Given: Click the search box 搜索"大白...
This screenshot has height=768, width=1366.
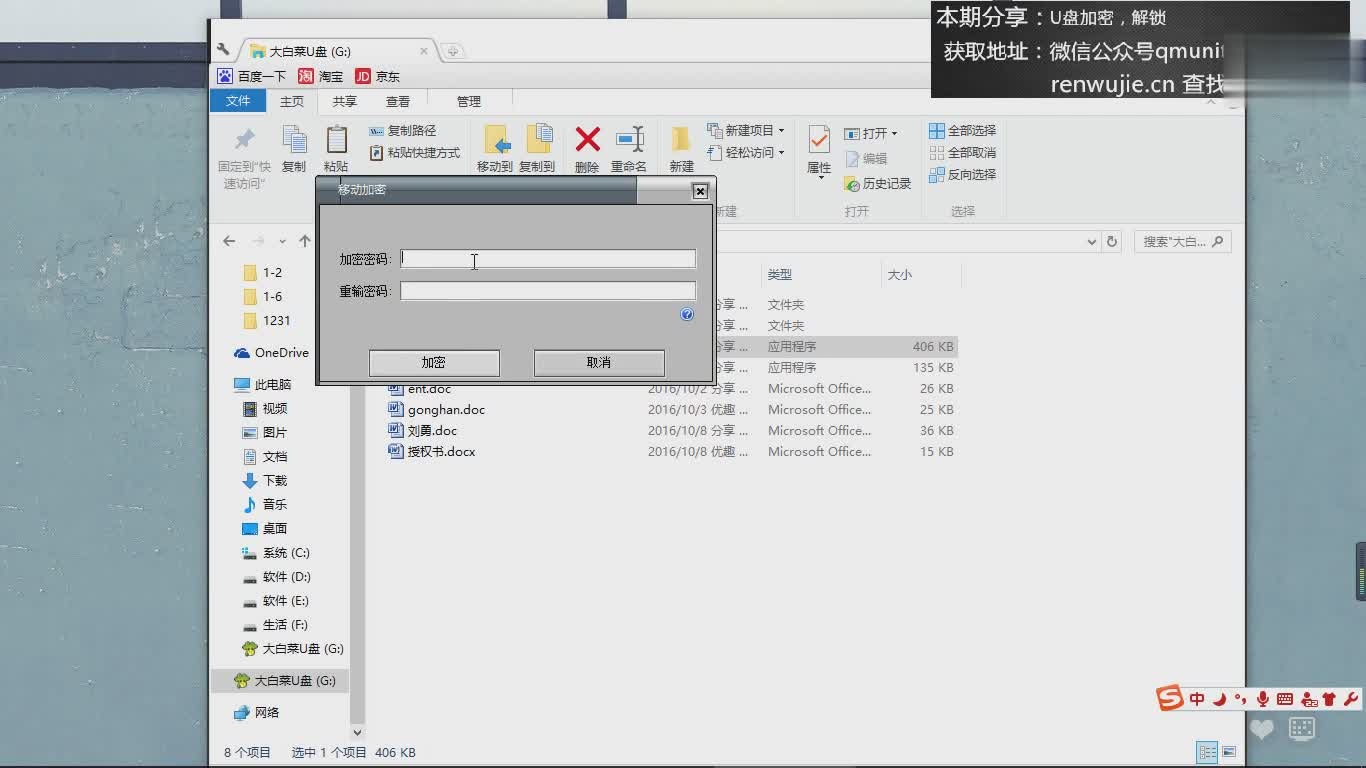Looking at the screenshot, I should [x=1182, y=242].
